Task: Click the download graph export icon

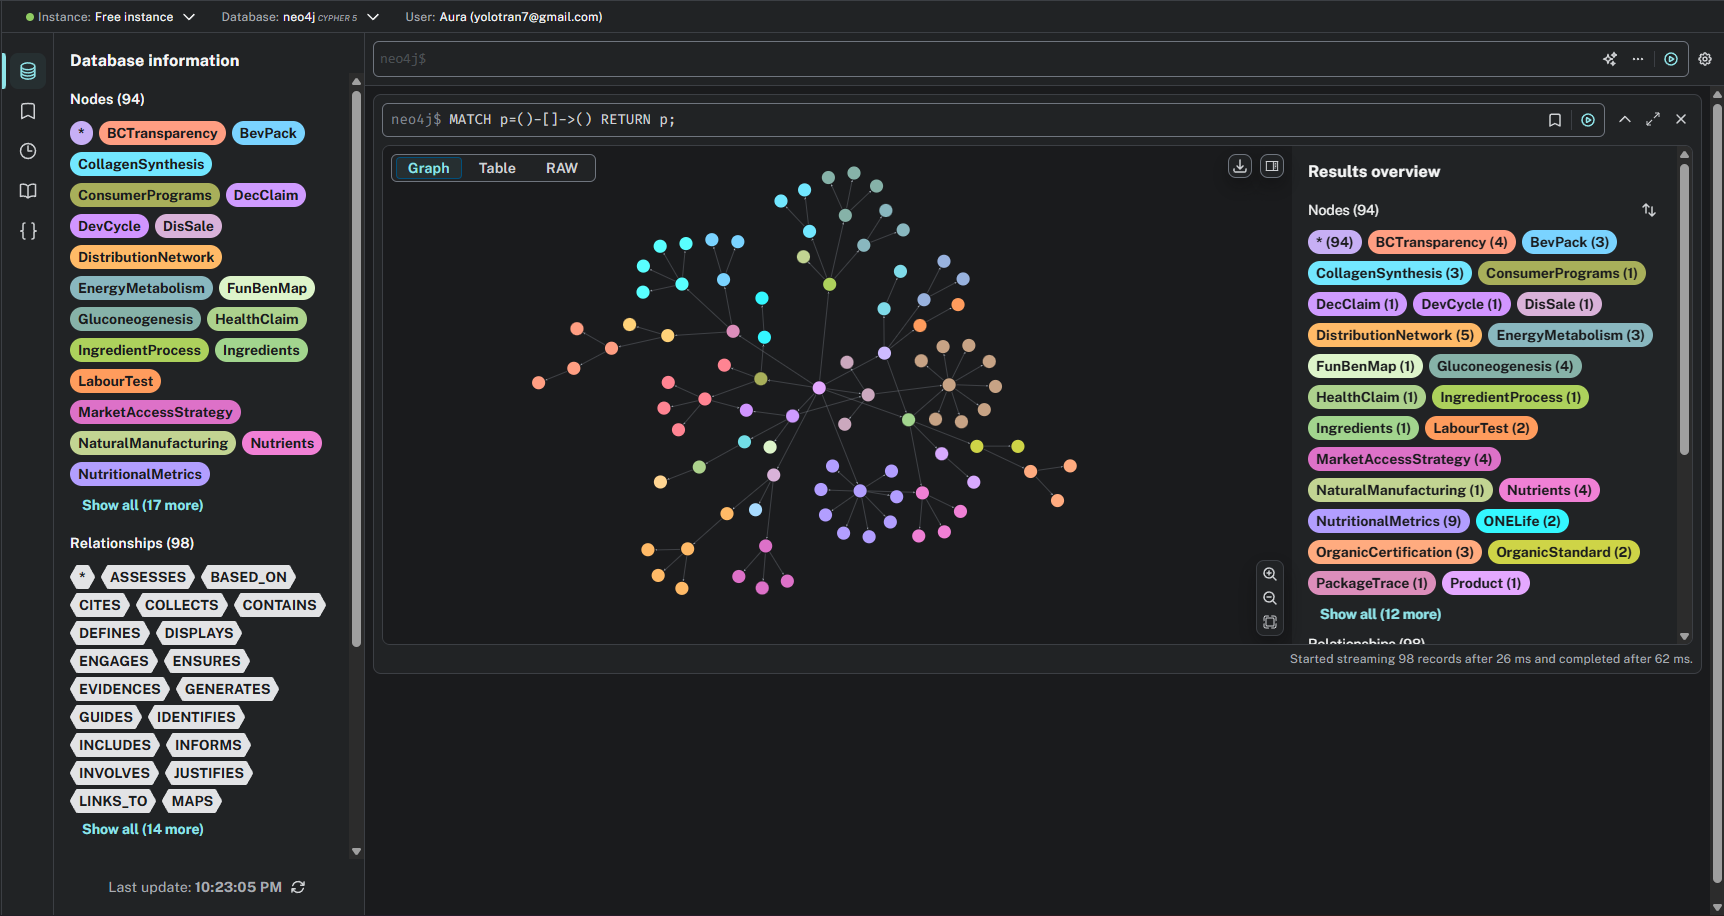Action: [x=1240, y=166]
